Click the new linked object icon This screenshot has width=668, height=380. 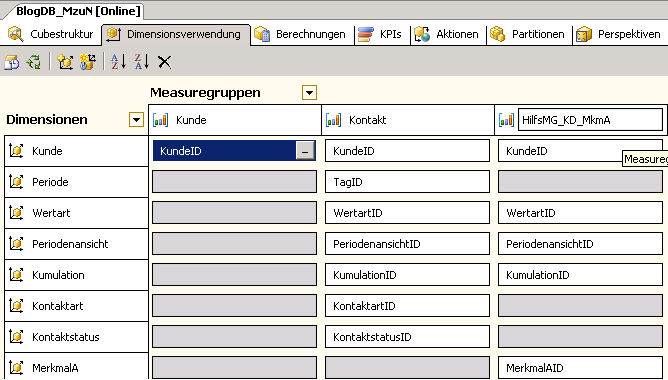tap(88, 62)
